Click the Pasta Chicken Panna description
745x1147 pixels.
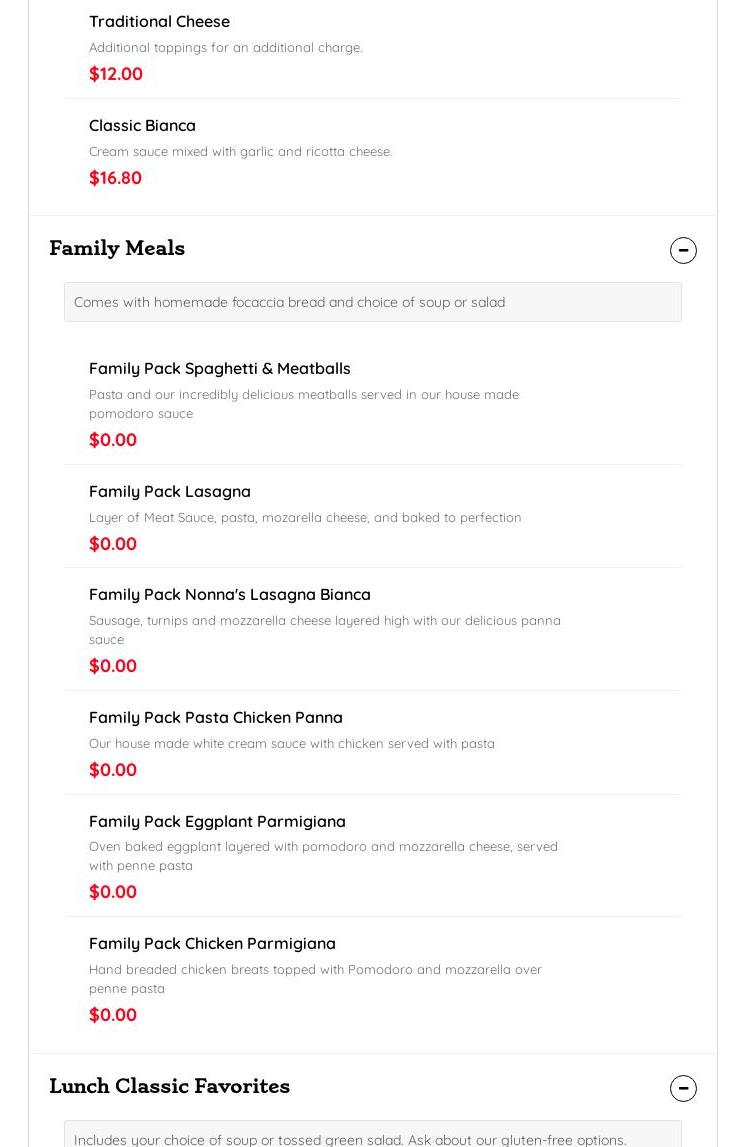pos(292,743)
